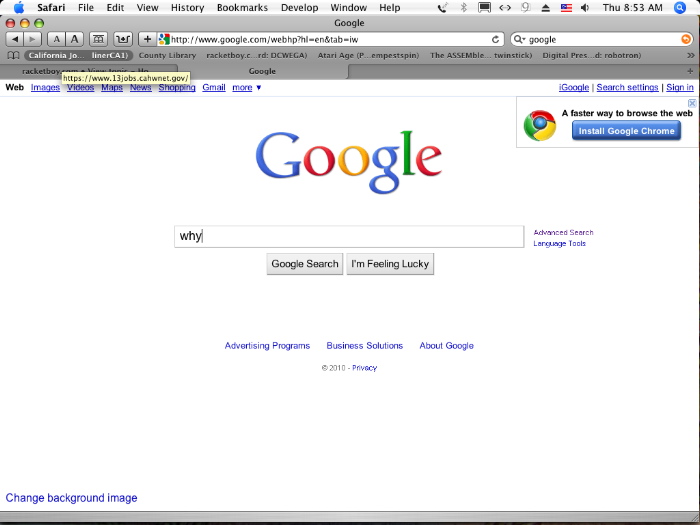Viewport: 700px width, 525px height.
Task: Open the search magnifier menu in search field
Action: (519, 39)
